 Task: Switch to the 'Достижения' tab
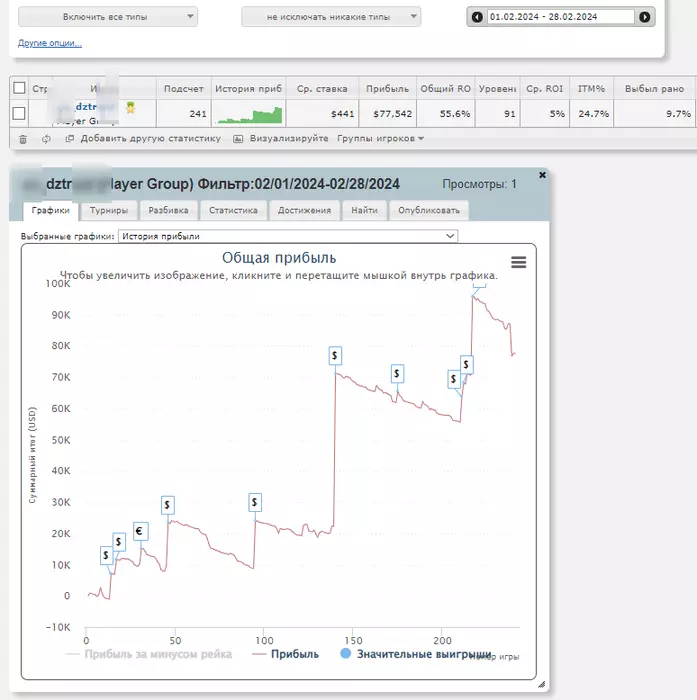tap(305, 211)
